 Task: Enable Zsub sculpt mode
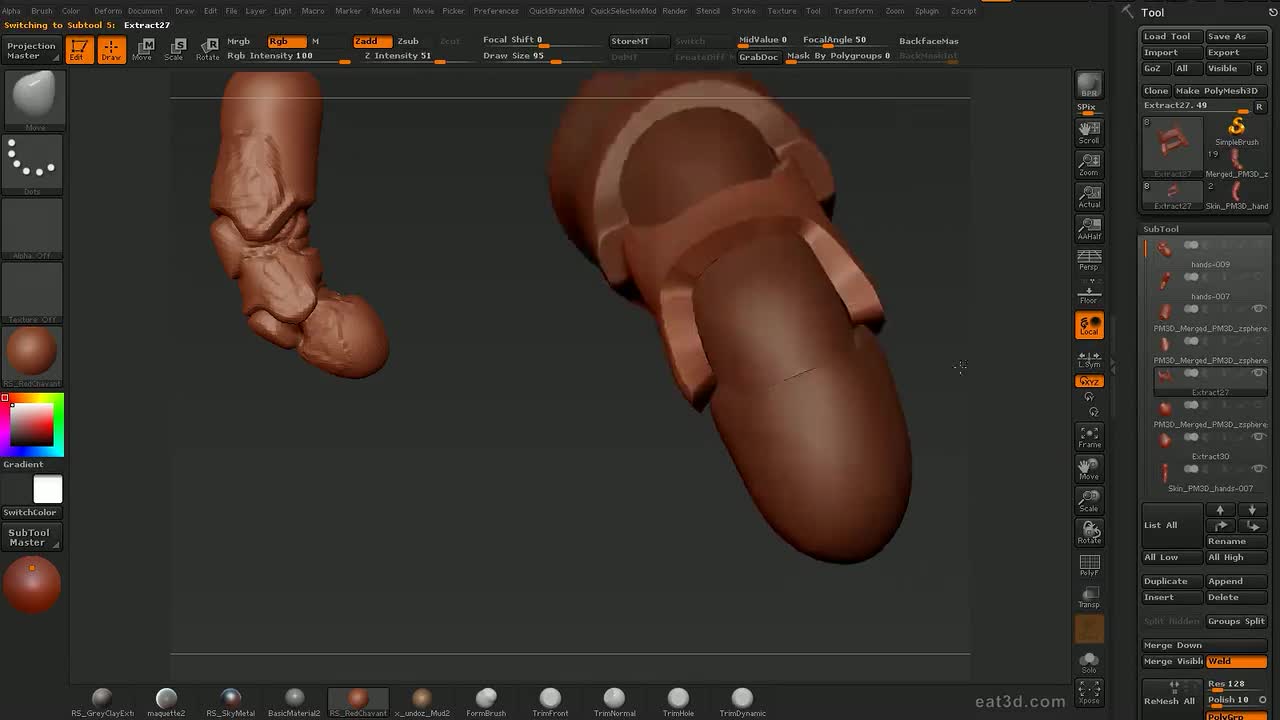[408, 41]
